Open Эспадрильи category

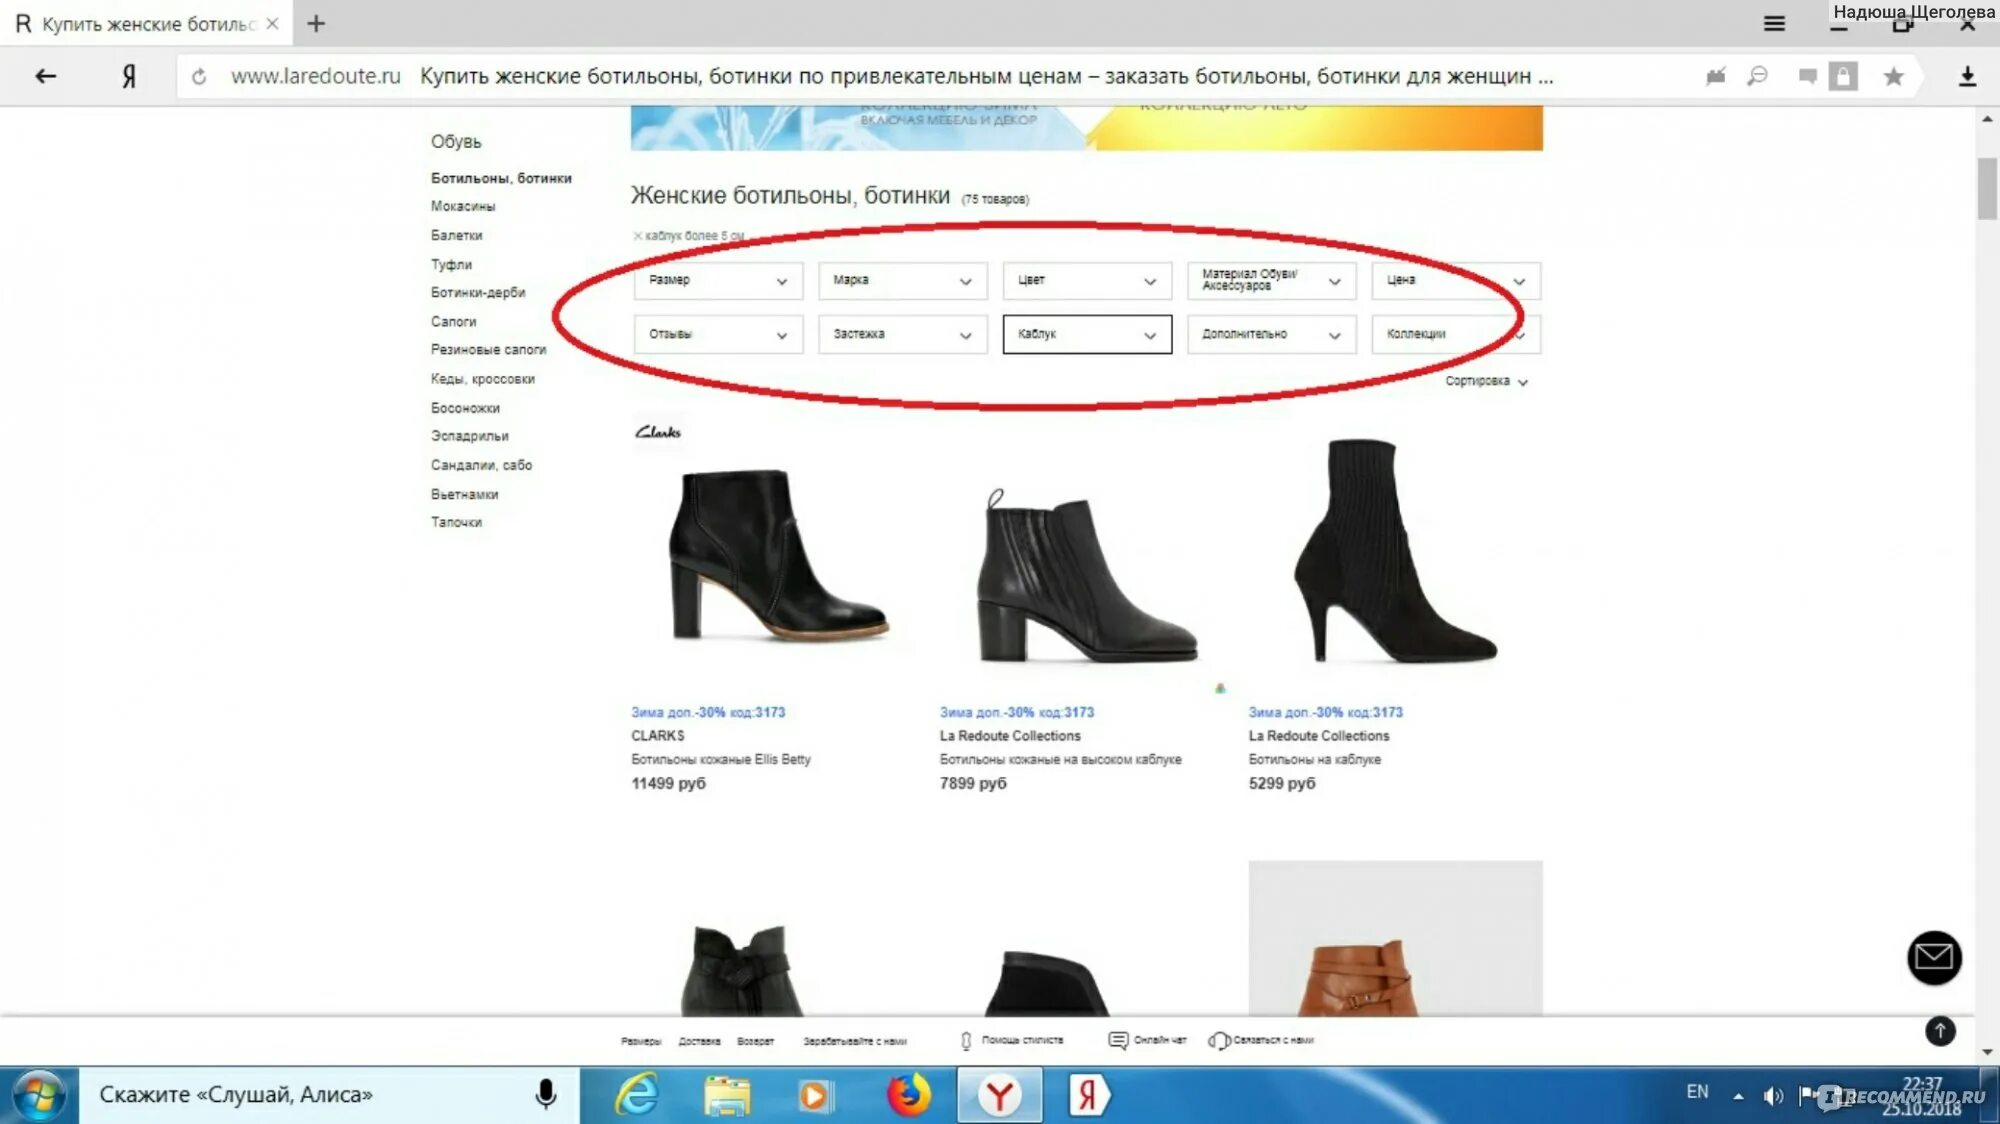coord(469,436)
